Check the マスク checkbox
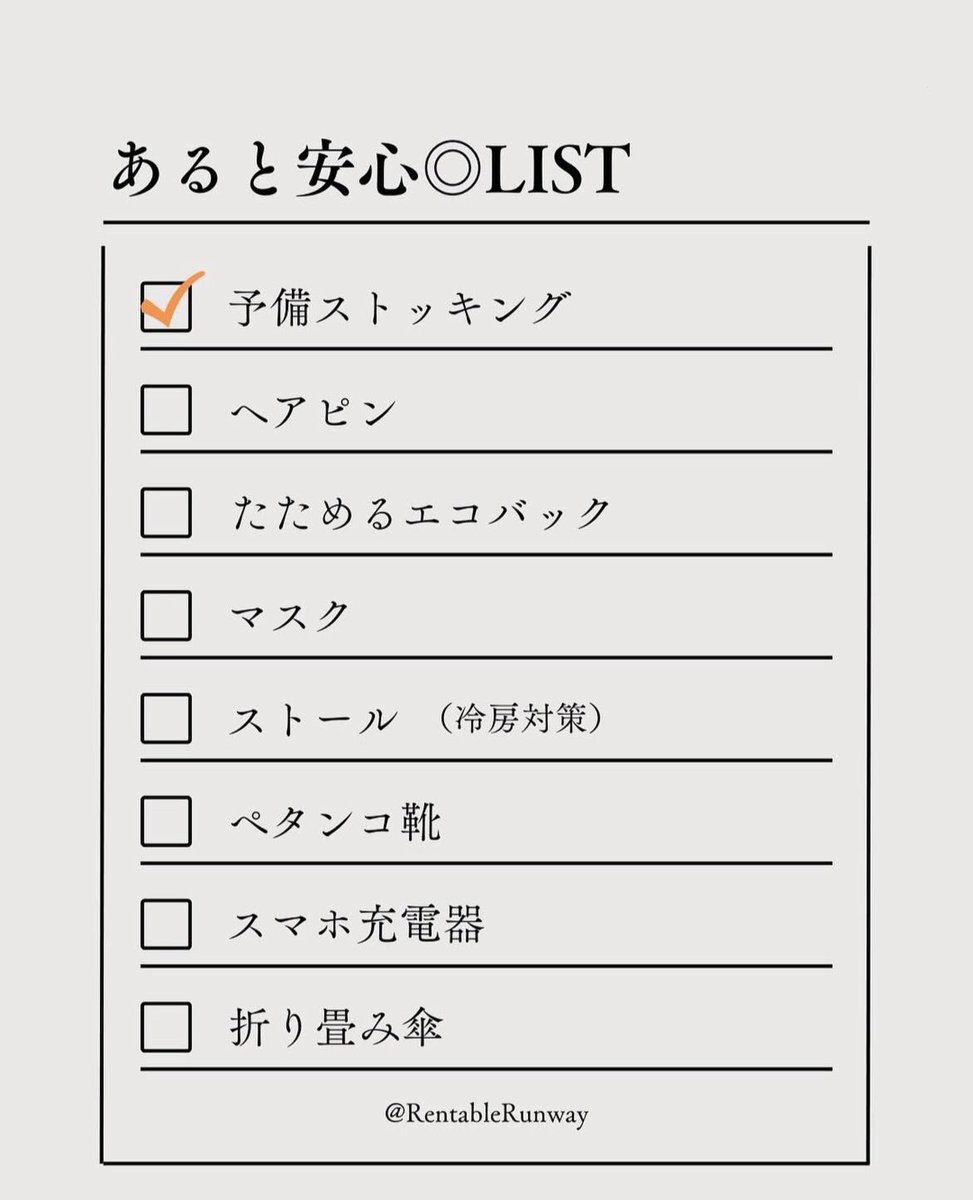This screenshot has width=973, height=1200. click(166, 615)
